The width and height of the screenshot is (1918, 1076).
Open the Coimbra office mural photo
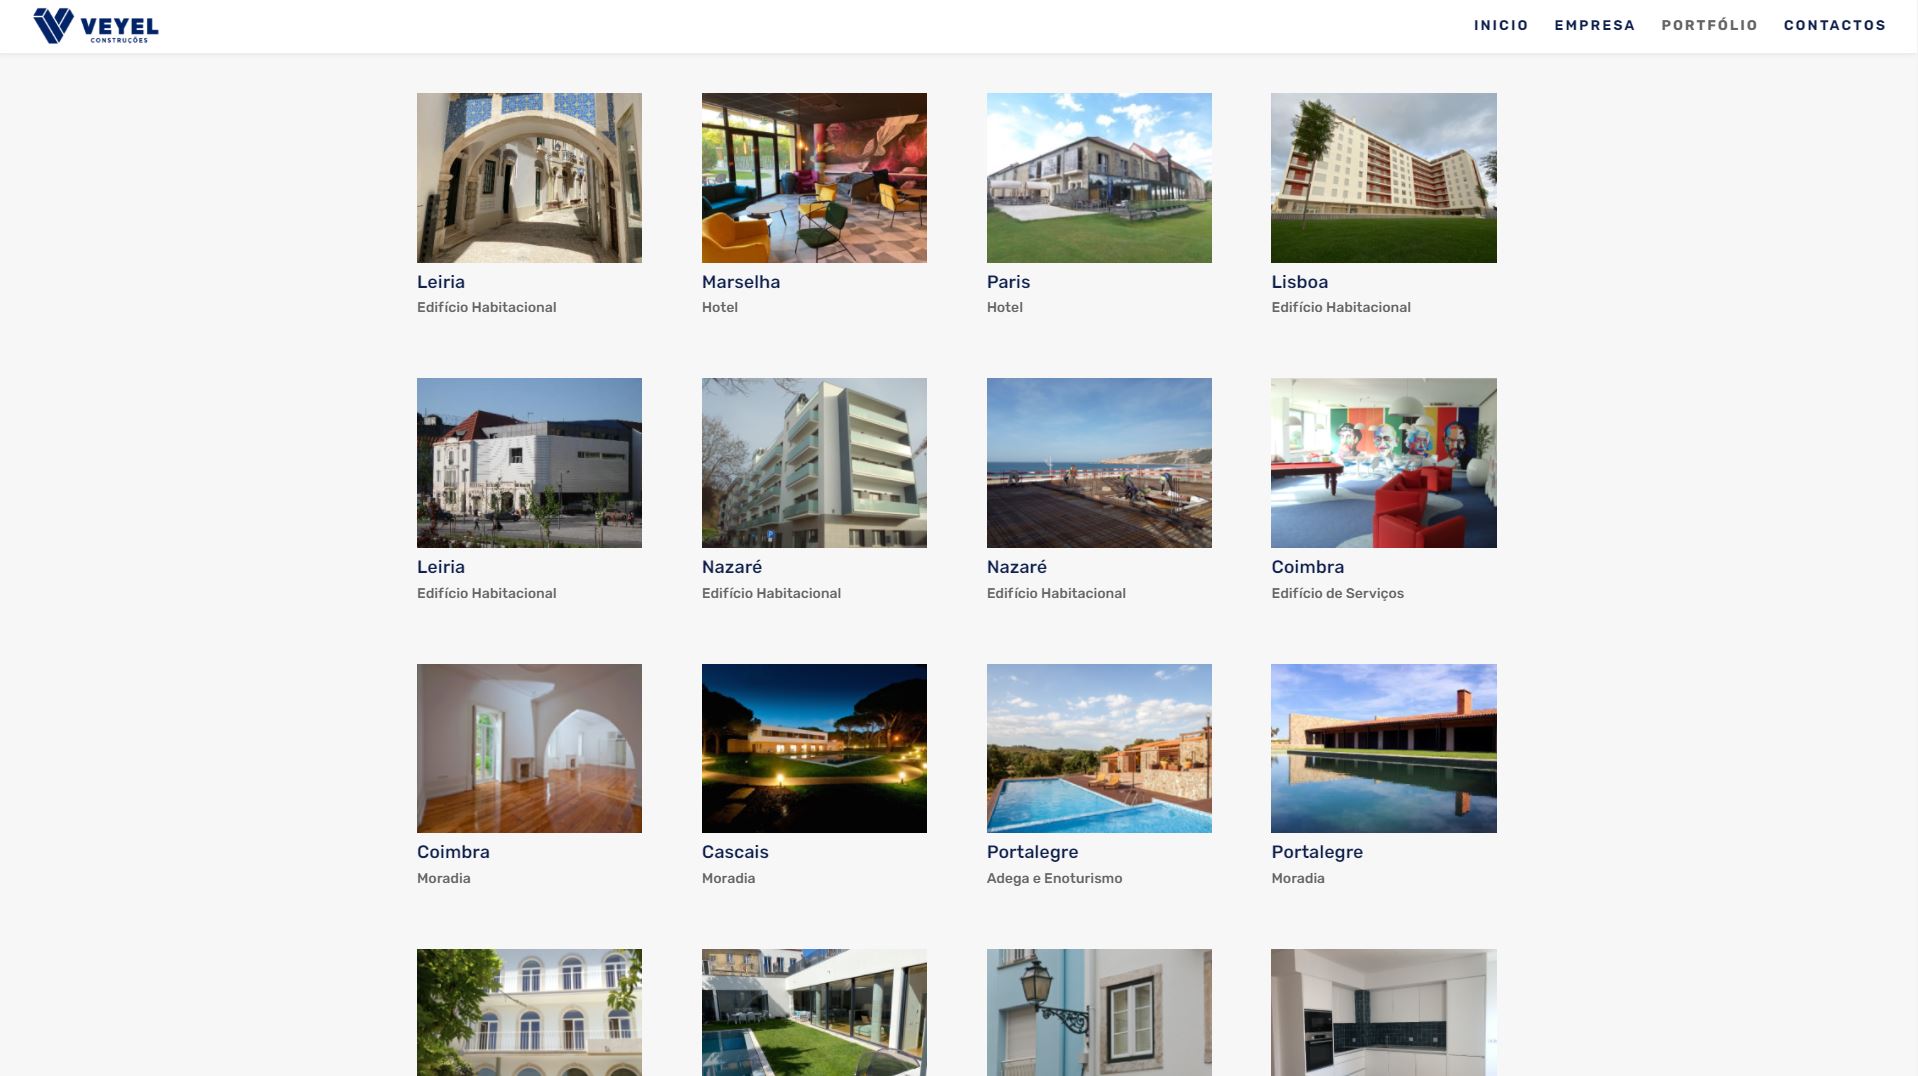pos(1384,463)
